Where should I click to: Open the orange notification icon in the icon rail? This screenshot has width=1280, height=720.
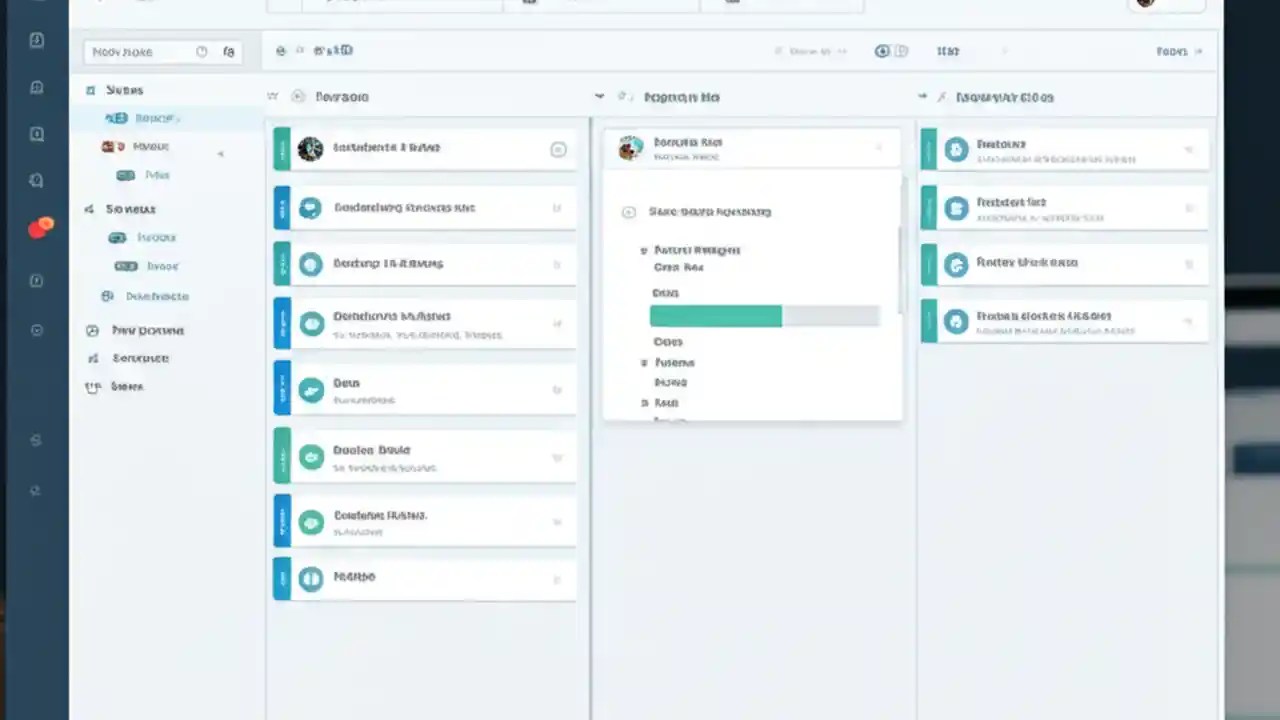[x=40, y=227]
